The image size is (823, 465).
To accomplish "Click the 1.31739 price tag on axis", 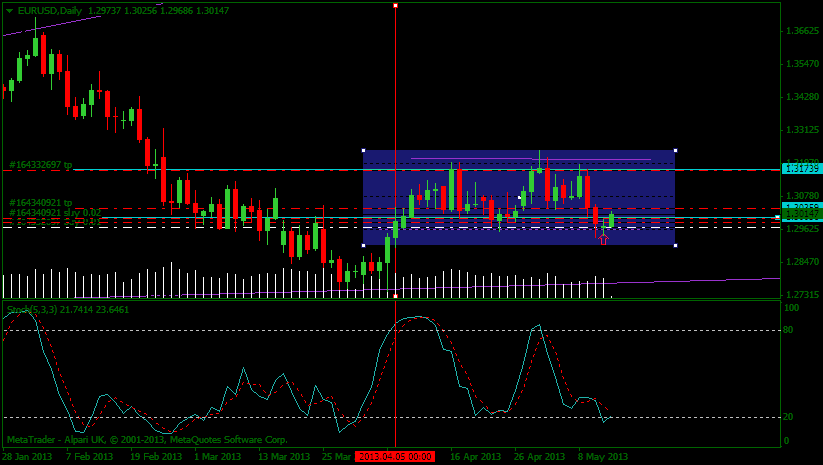I will pos(800,170).
